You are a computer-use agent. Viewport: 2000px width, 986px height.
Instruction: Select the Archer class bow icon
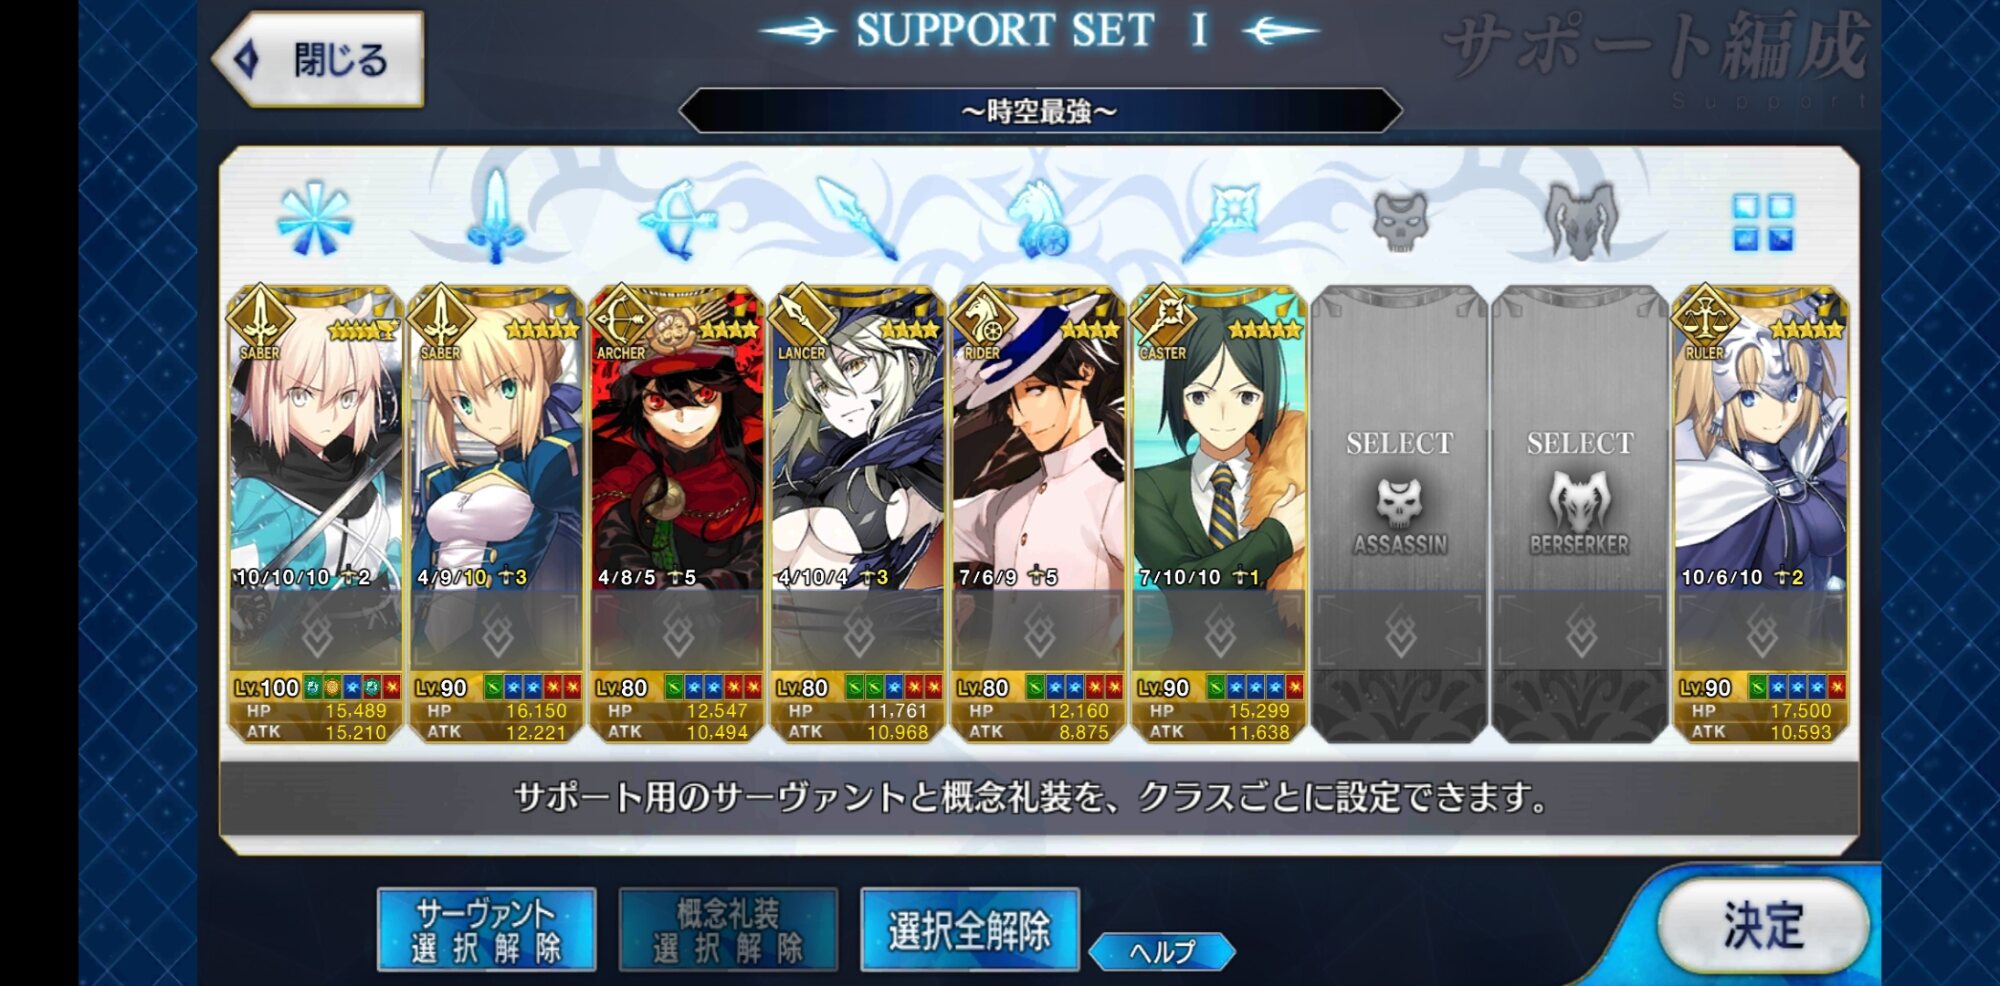click(x=677, y=218)
